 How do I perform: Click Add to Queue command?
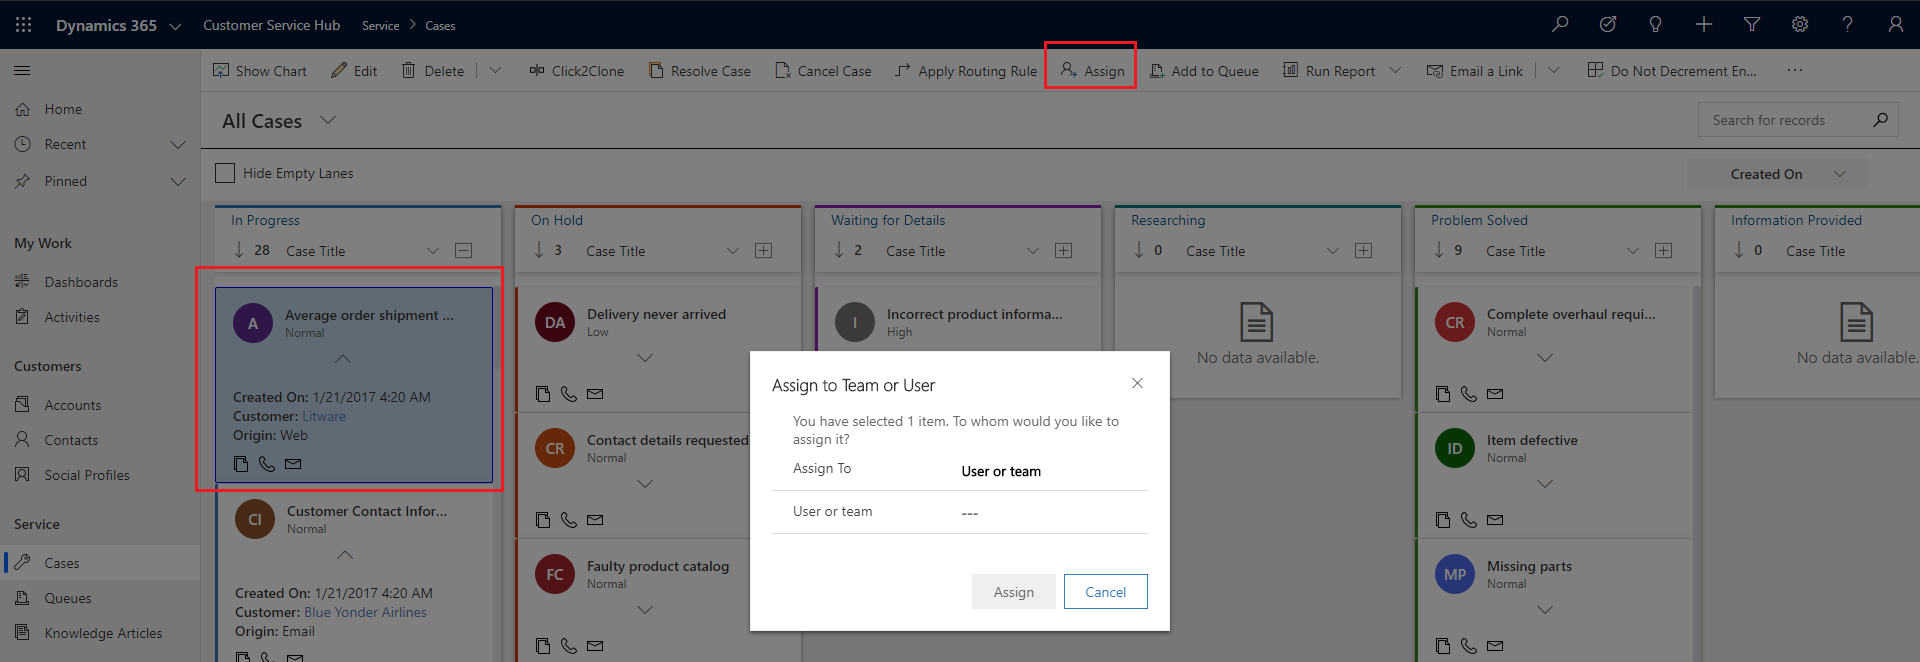(x=1204, y=70)
